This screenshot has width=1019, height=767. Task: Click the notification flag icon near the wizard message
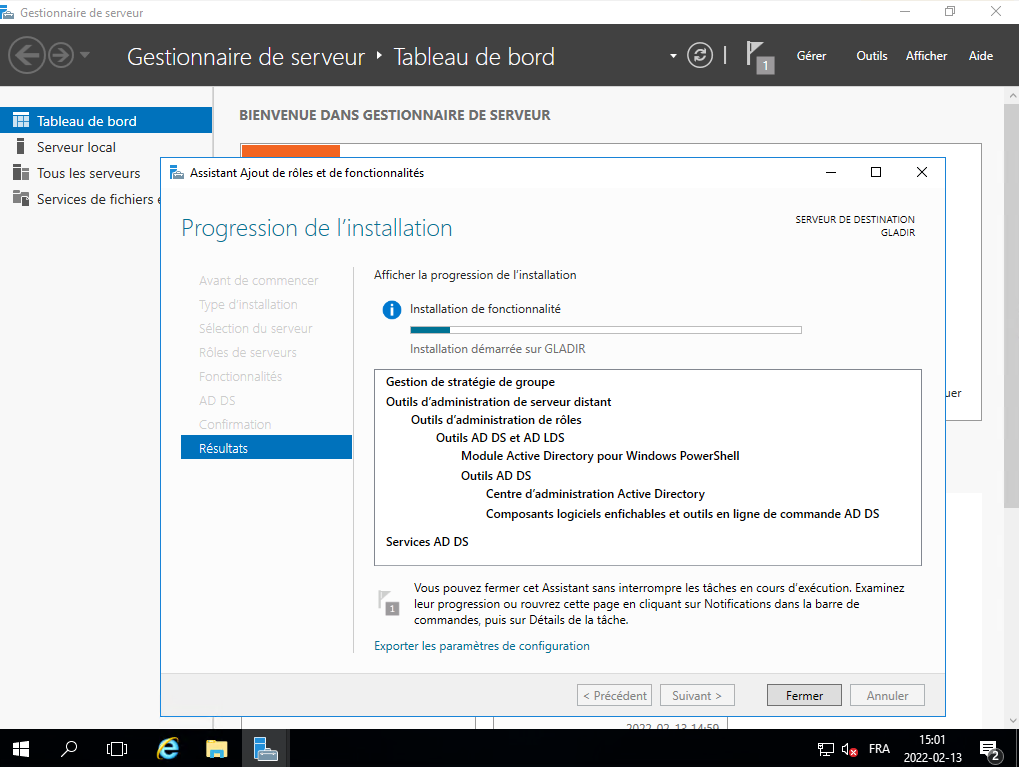[389, 603]
